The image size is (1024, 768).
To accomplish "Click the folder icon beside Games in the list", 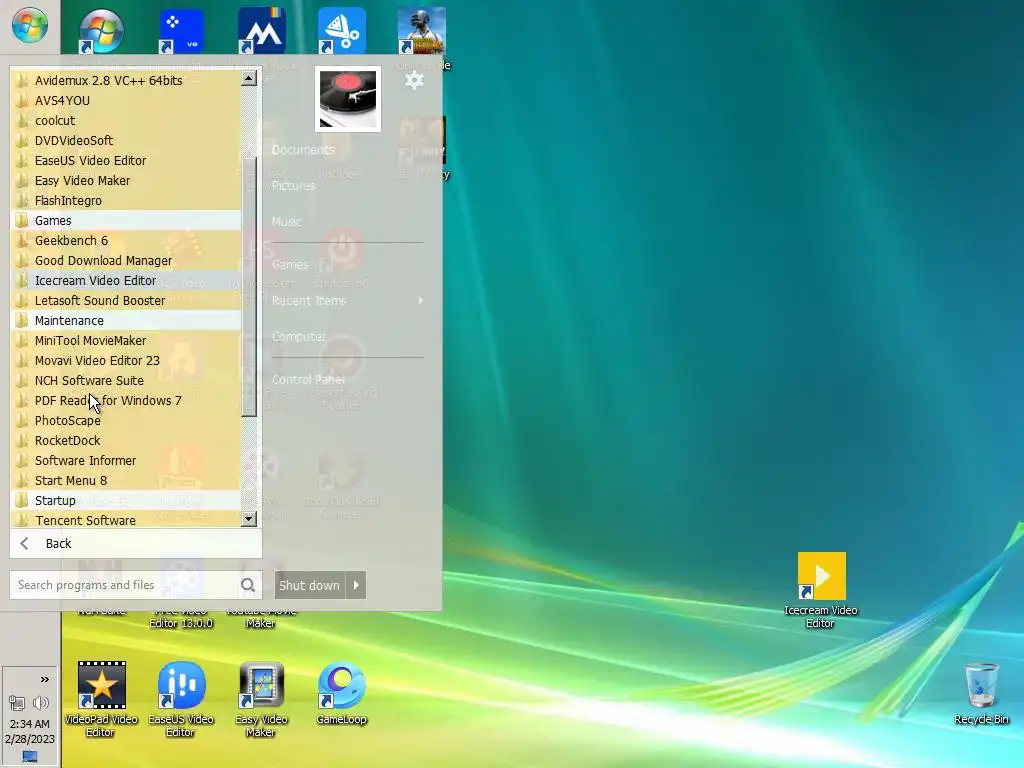I will pos(22,220).
